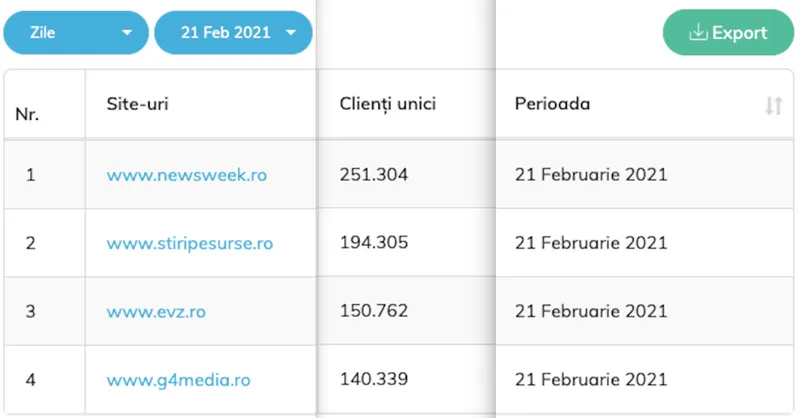Expand the 21 Feb 2021 date dropdown

click(233, 33)
